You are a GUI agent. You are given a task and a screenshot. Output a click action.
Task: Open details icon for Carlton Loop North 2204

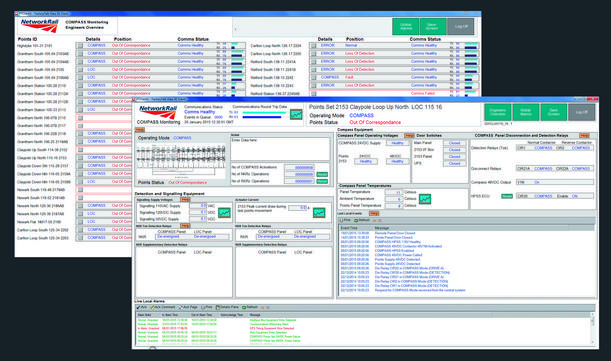[314, 46]
